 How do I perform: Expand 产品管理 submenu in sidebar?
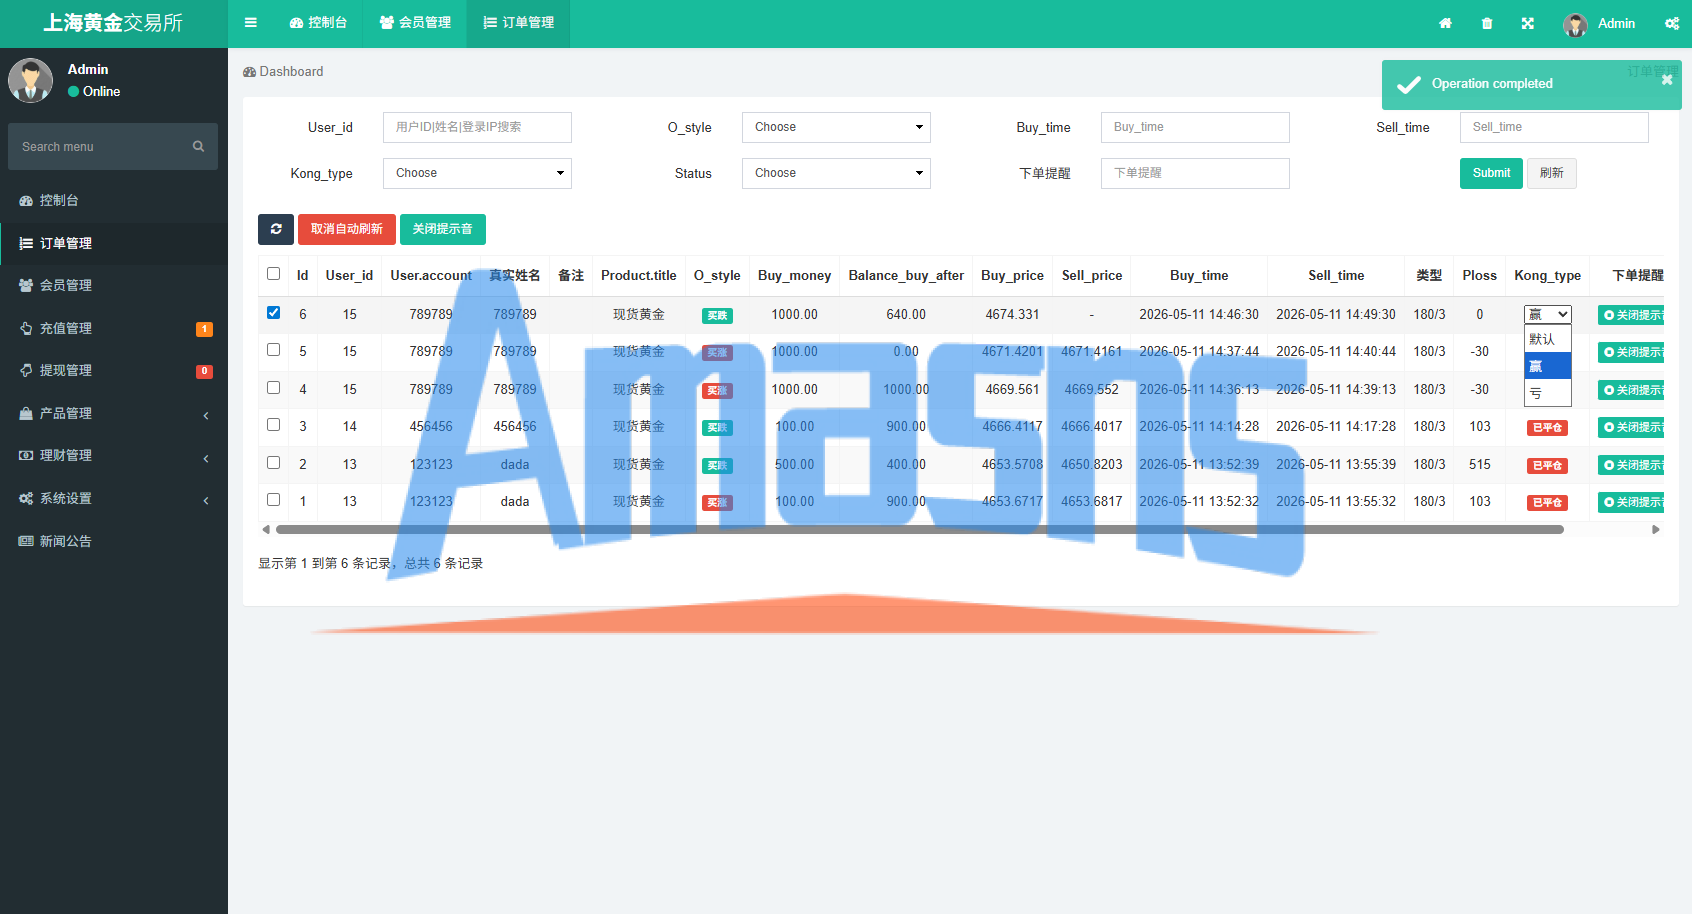pos(114,413)
